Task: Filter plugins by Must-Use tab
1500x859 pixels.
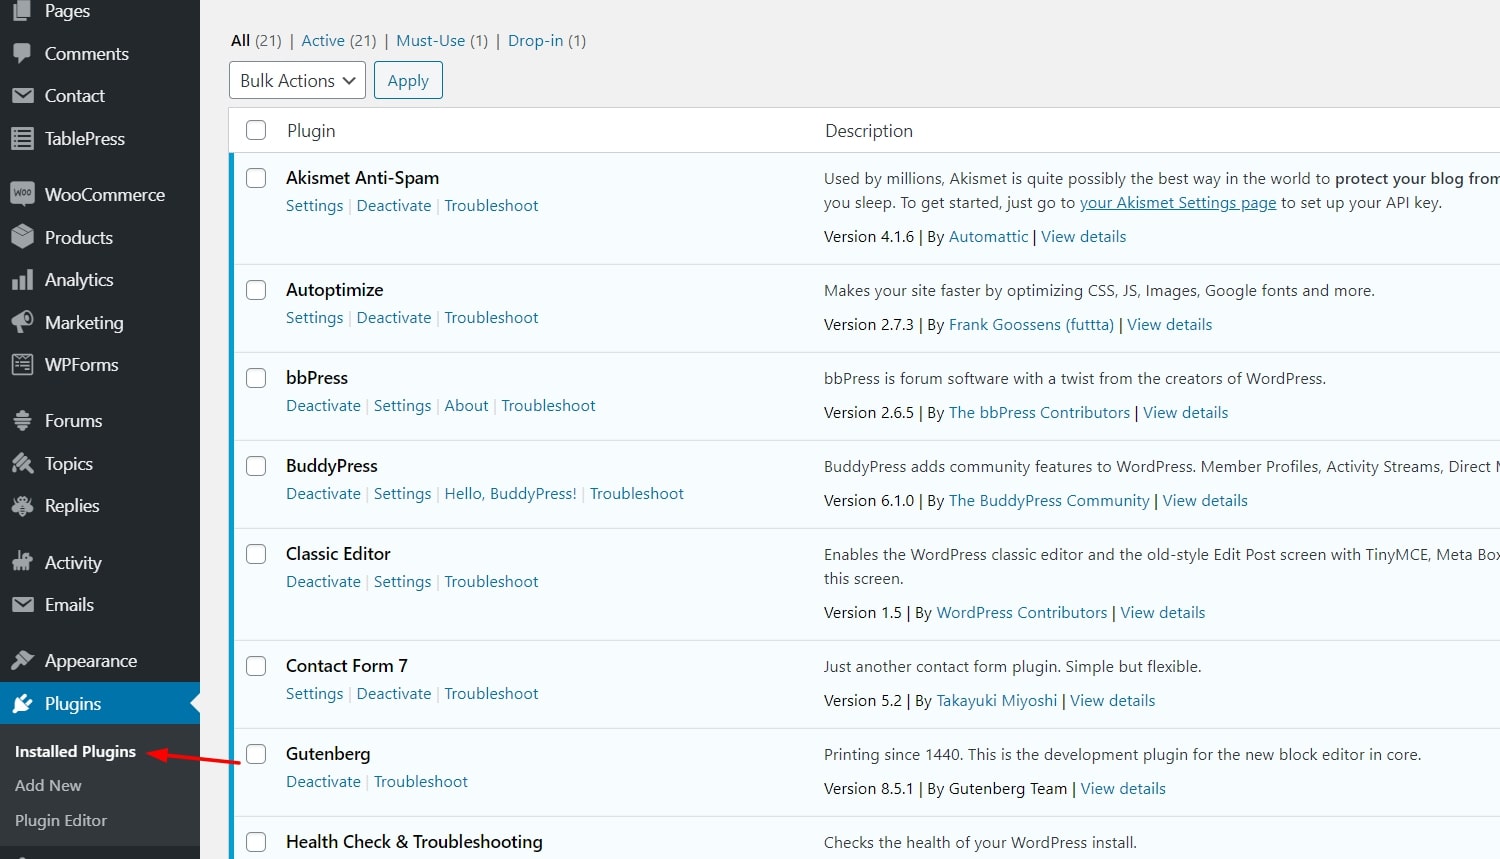Action: point(430,41)
